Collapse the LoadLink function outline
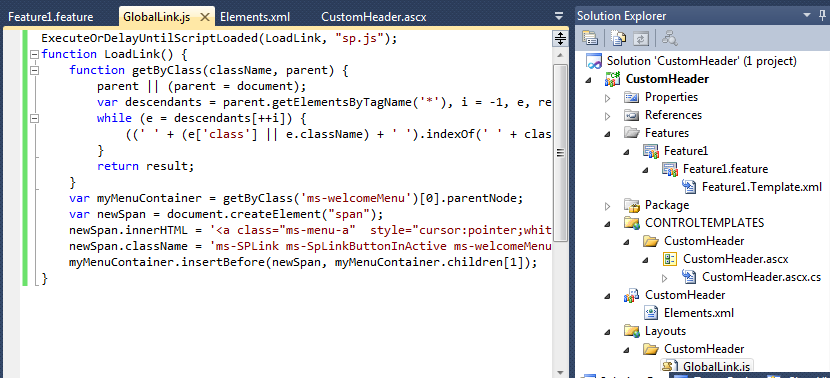Viewport: 830px width, 378px height. (x=34, y=54)
